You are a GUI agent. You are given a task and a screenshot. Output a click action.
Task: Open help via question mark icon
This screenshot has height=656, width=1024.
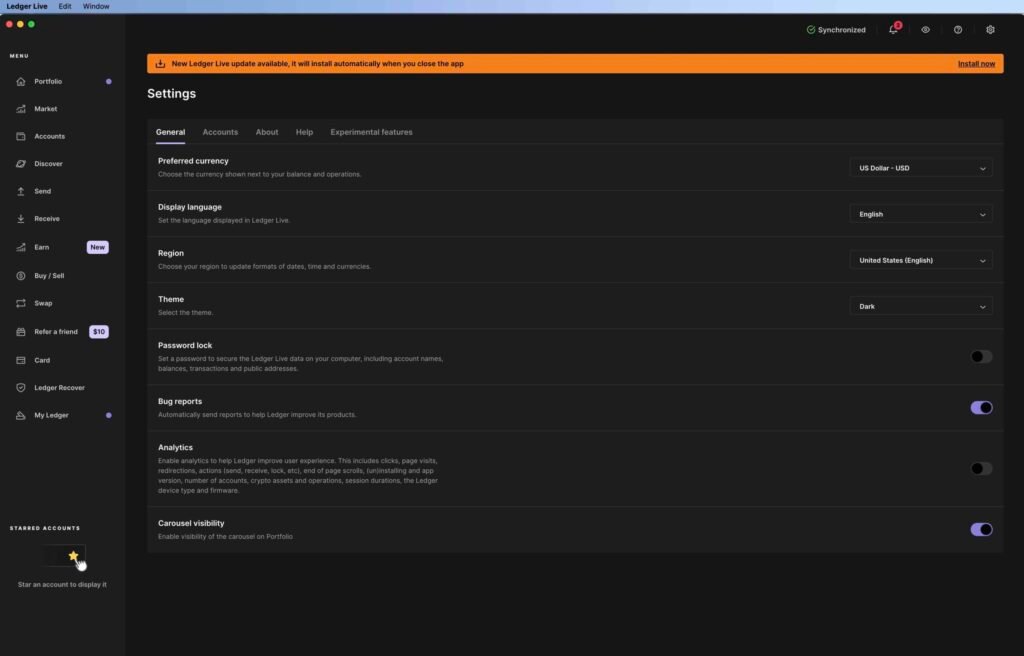(957, 29)
